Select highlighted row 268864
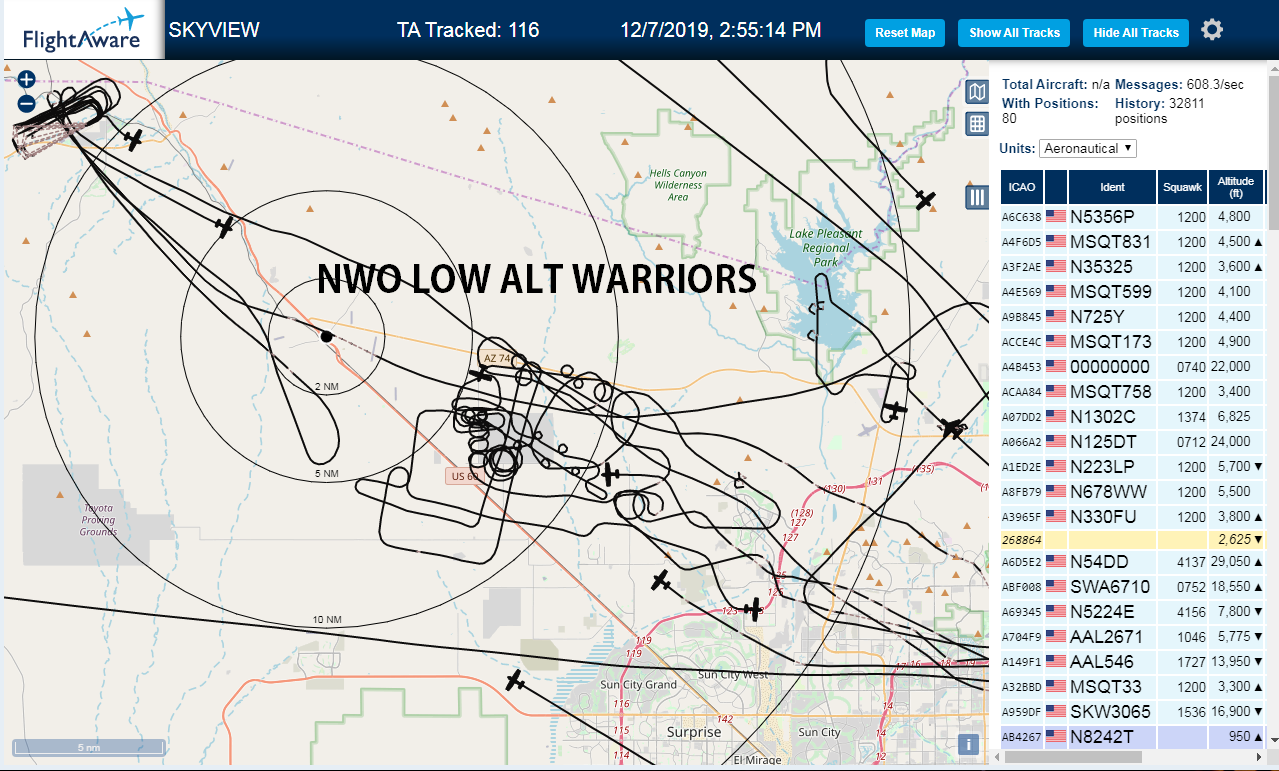 click(x=1134, y=540)
